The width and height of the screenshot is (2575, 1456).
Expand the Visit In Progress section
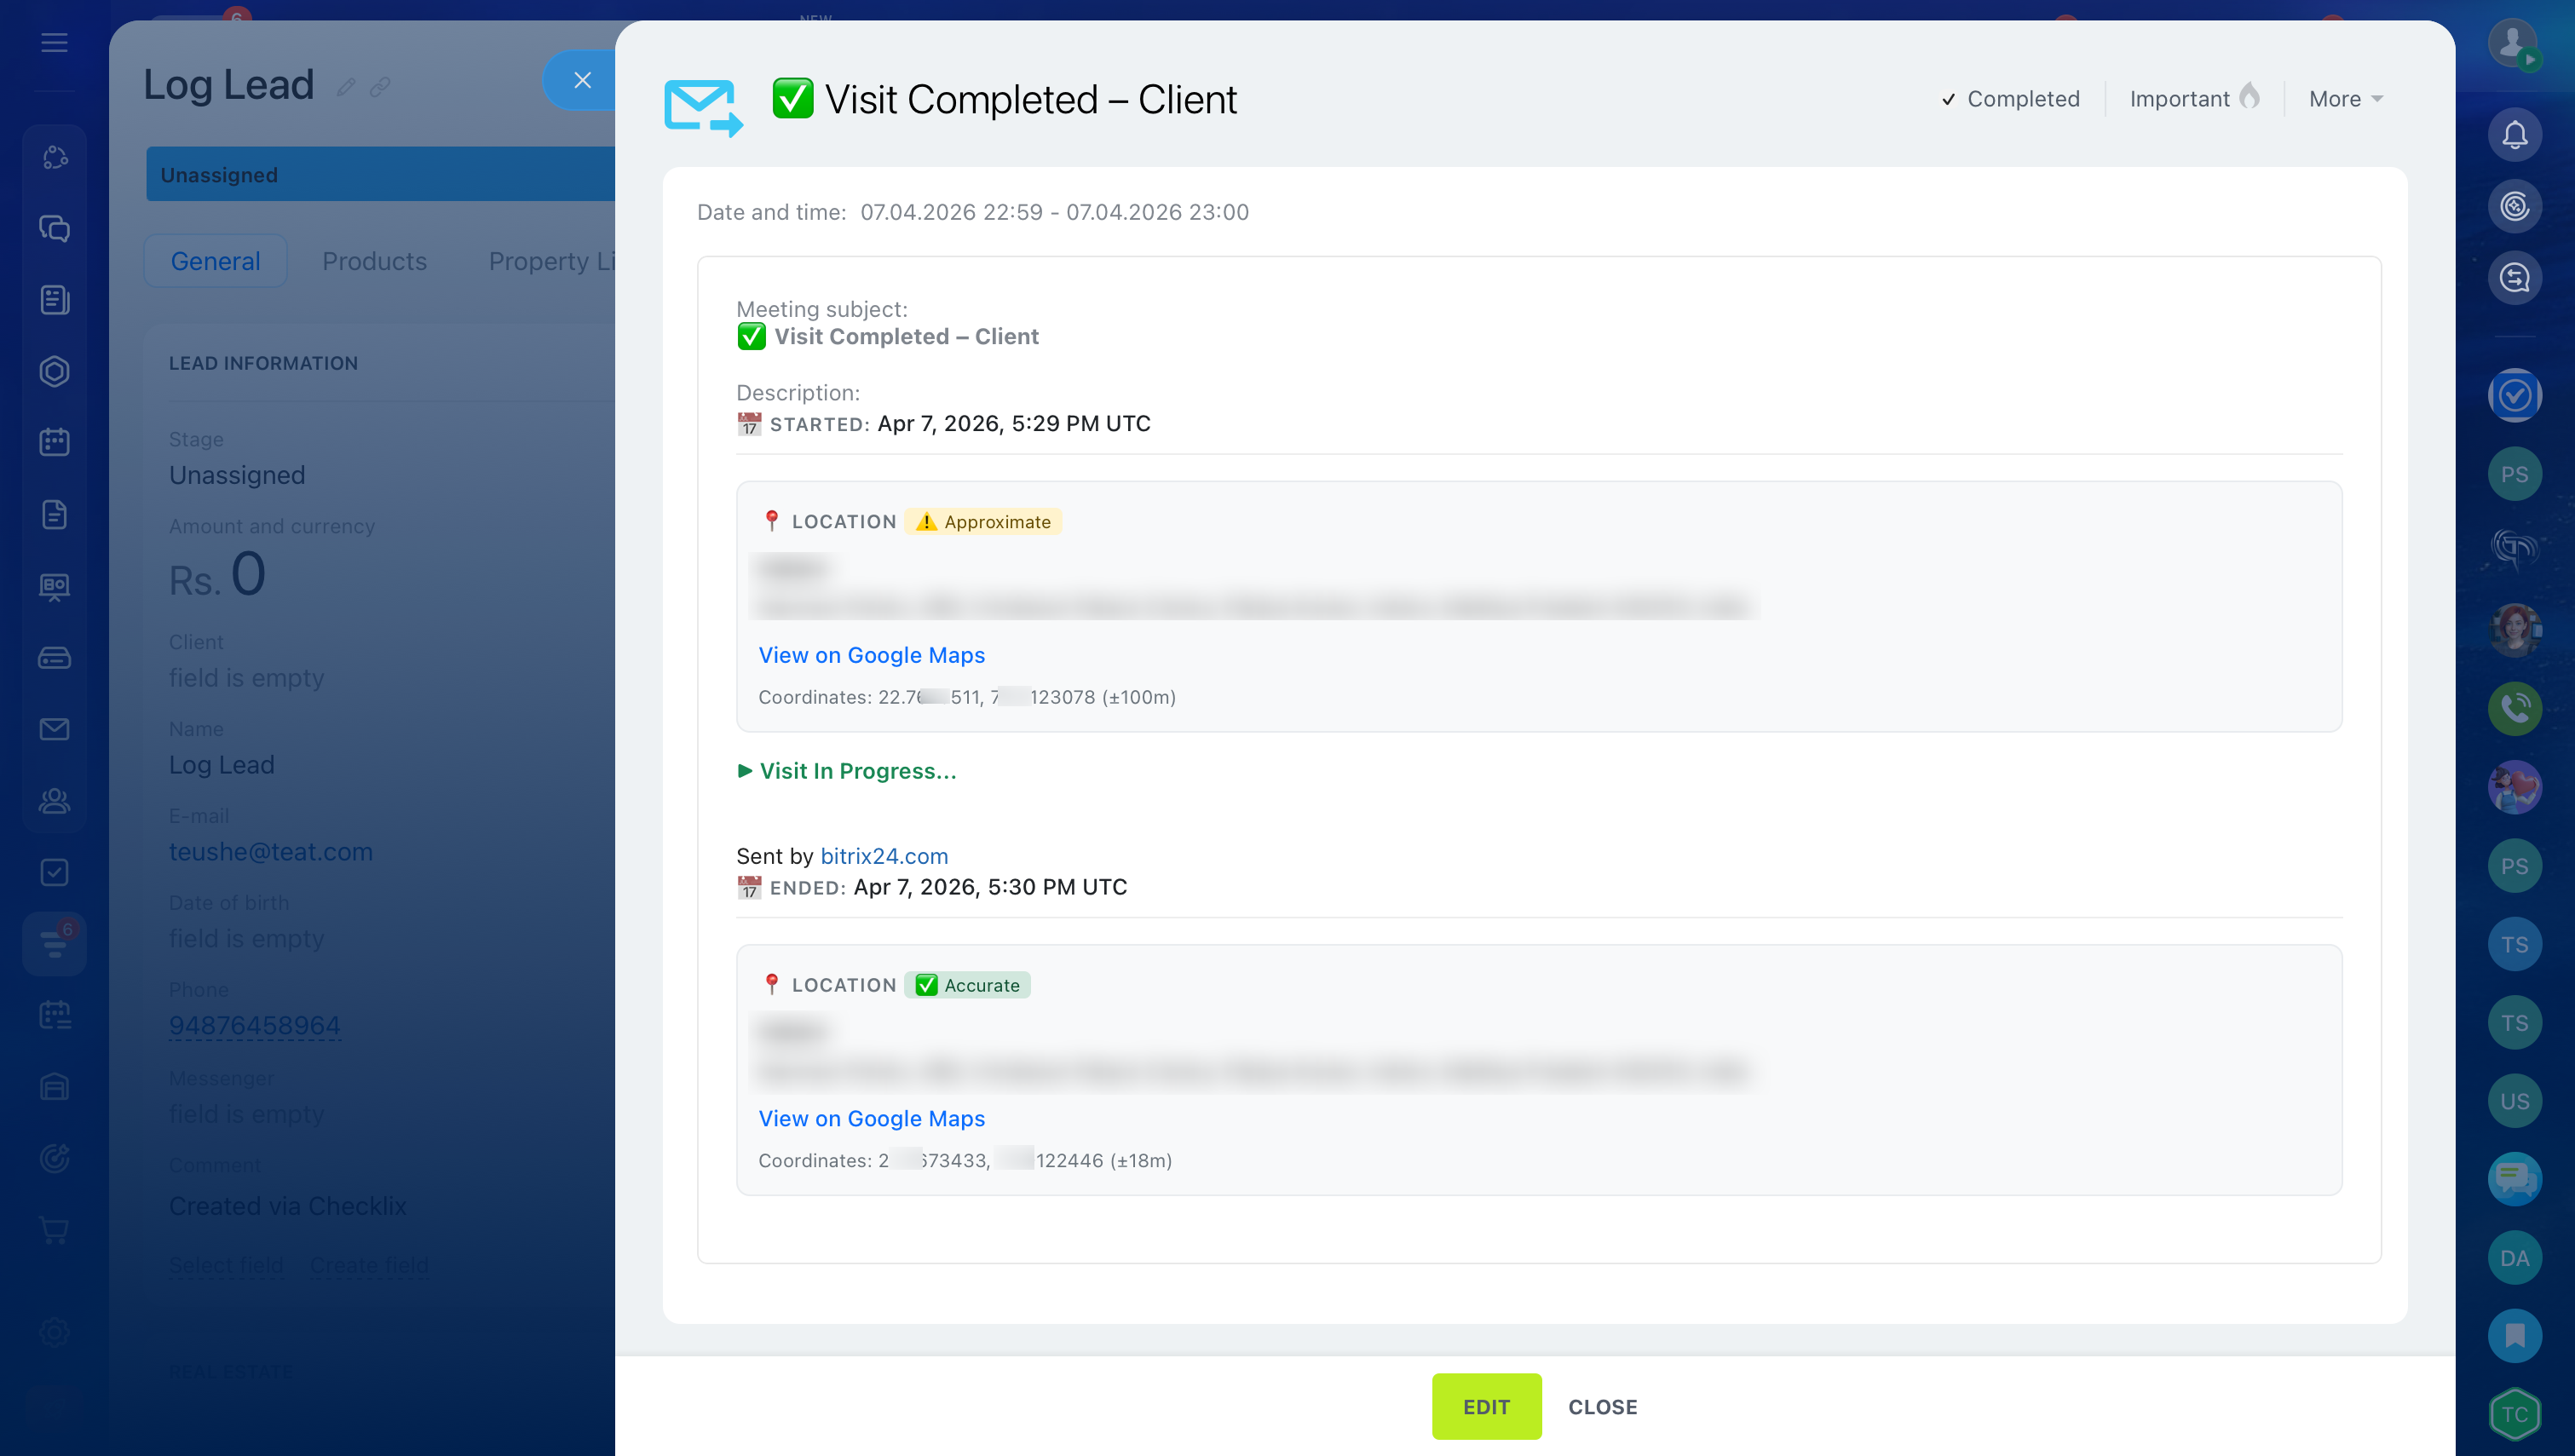(x=846, y=771)
